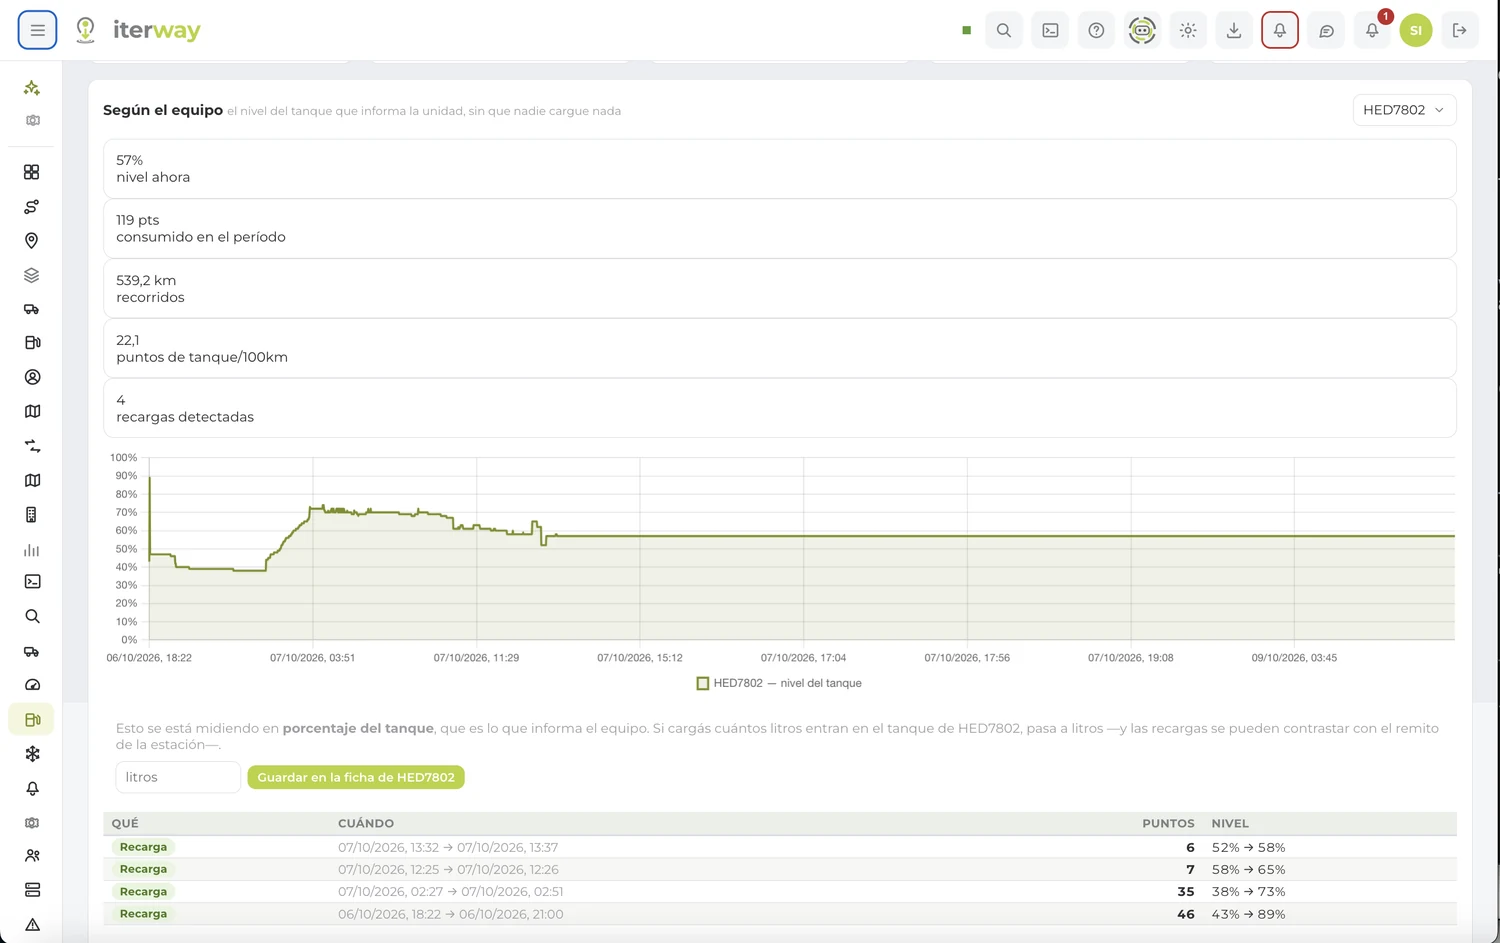Open the snowflake icon in the sidebar

pyautogui.click(x=32, y=754)
